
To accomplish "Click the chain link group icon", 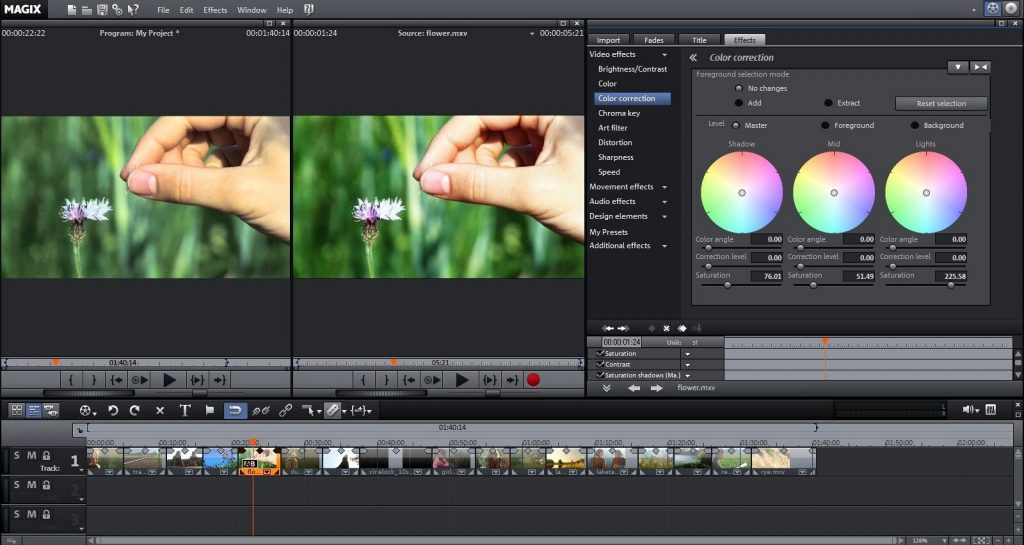I will click(x=286, y=410).
